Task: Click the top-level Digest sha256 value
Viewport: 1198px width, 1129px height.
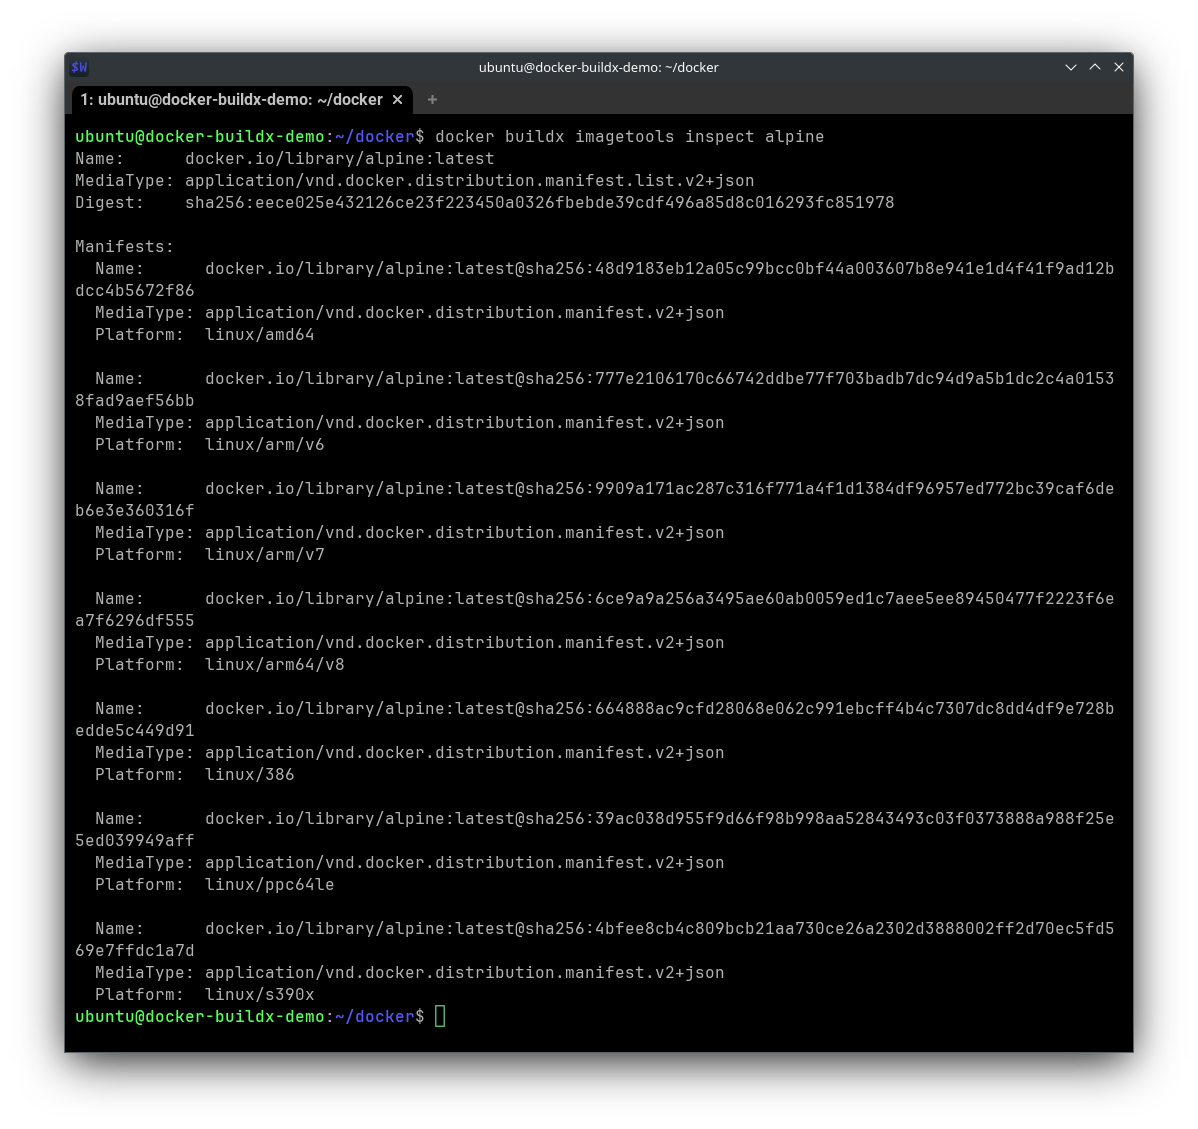Action: [539, 202]
